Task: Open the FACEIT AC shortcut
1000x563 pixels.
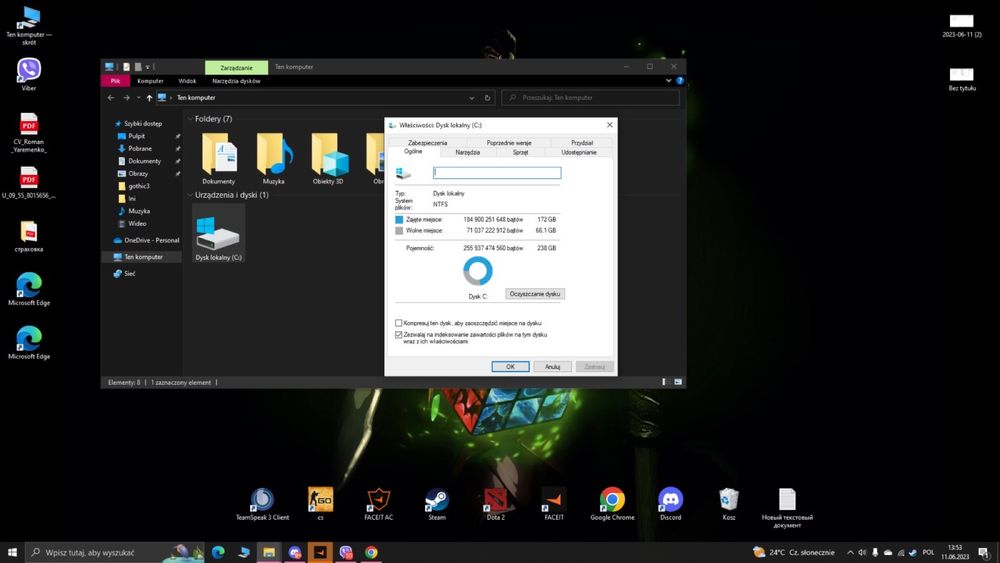Action: [379, 504]
